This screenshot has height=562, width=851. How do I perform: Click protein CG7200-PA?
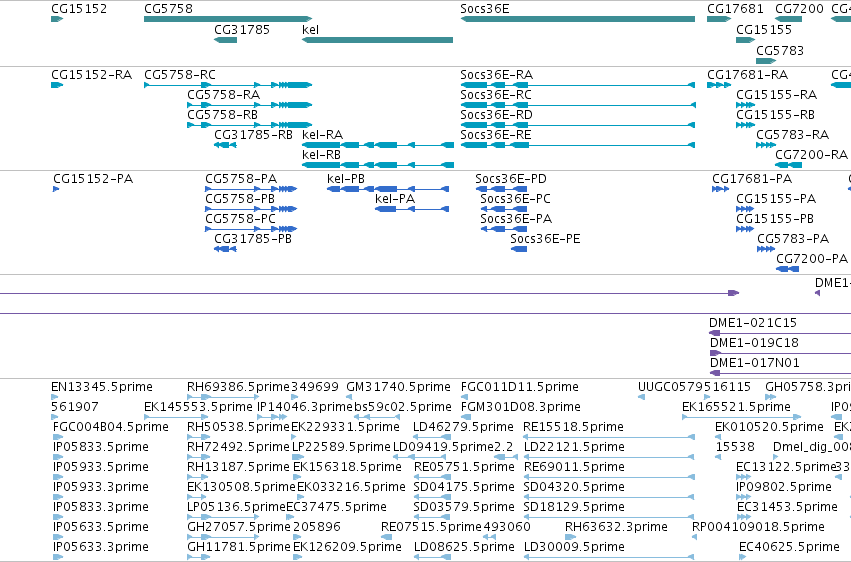click(788, 269)
